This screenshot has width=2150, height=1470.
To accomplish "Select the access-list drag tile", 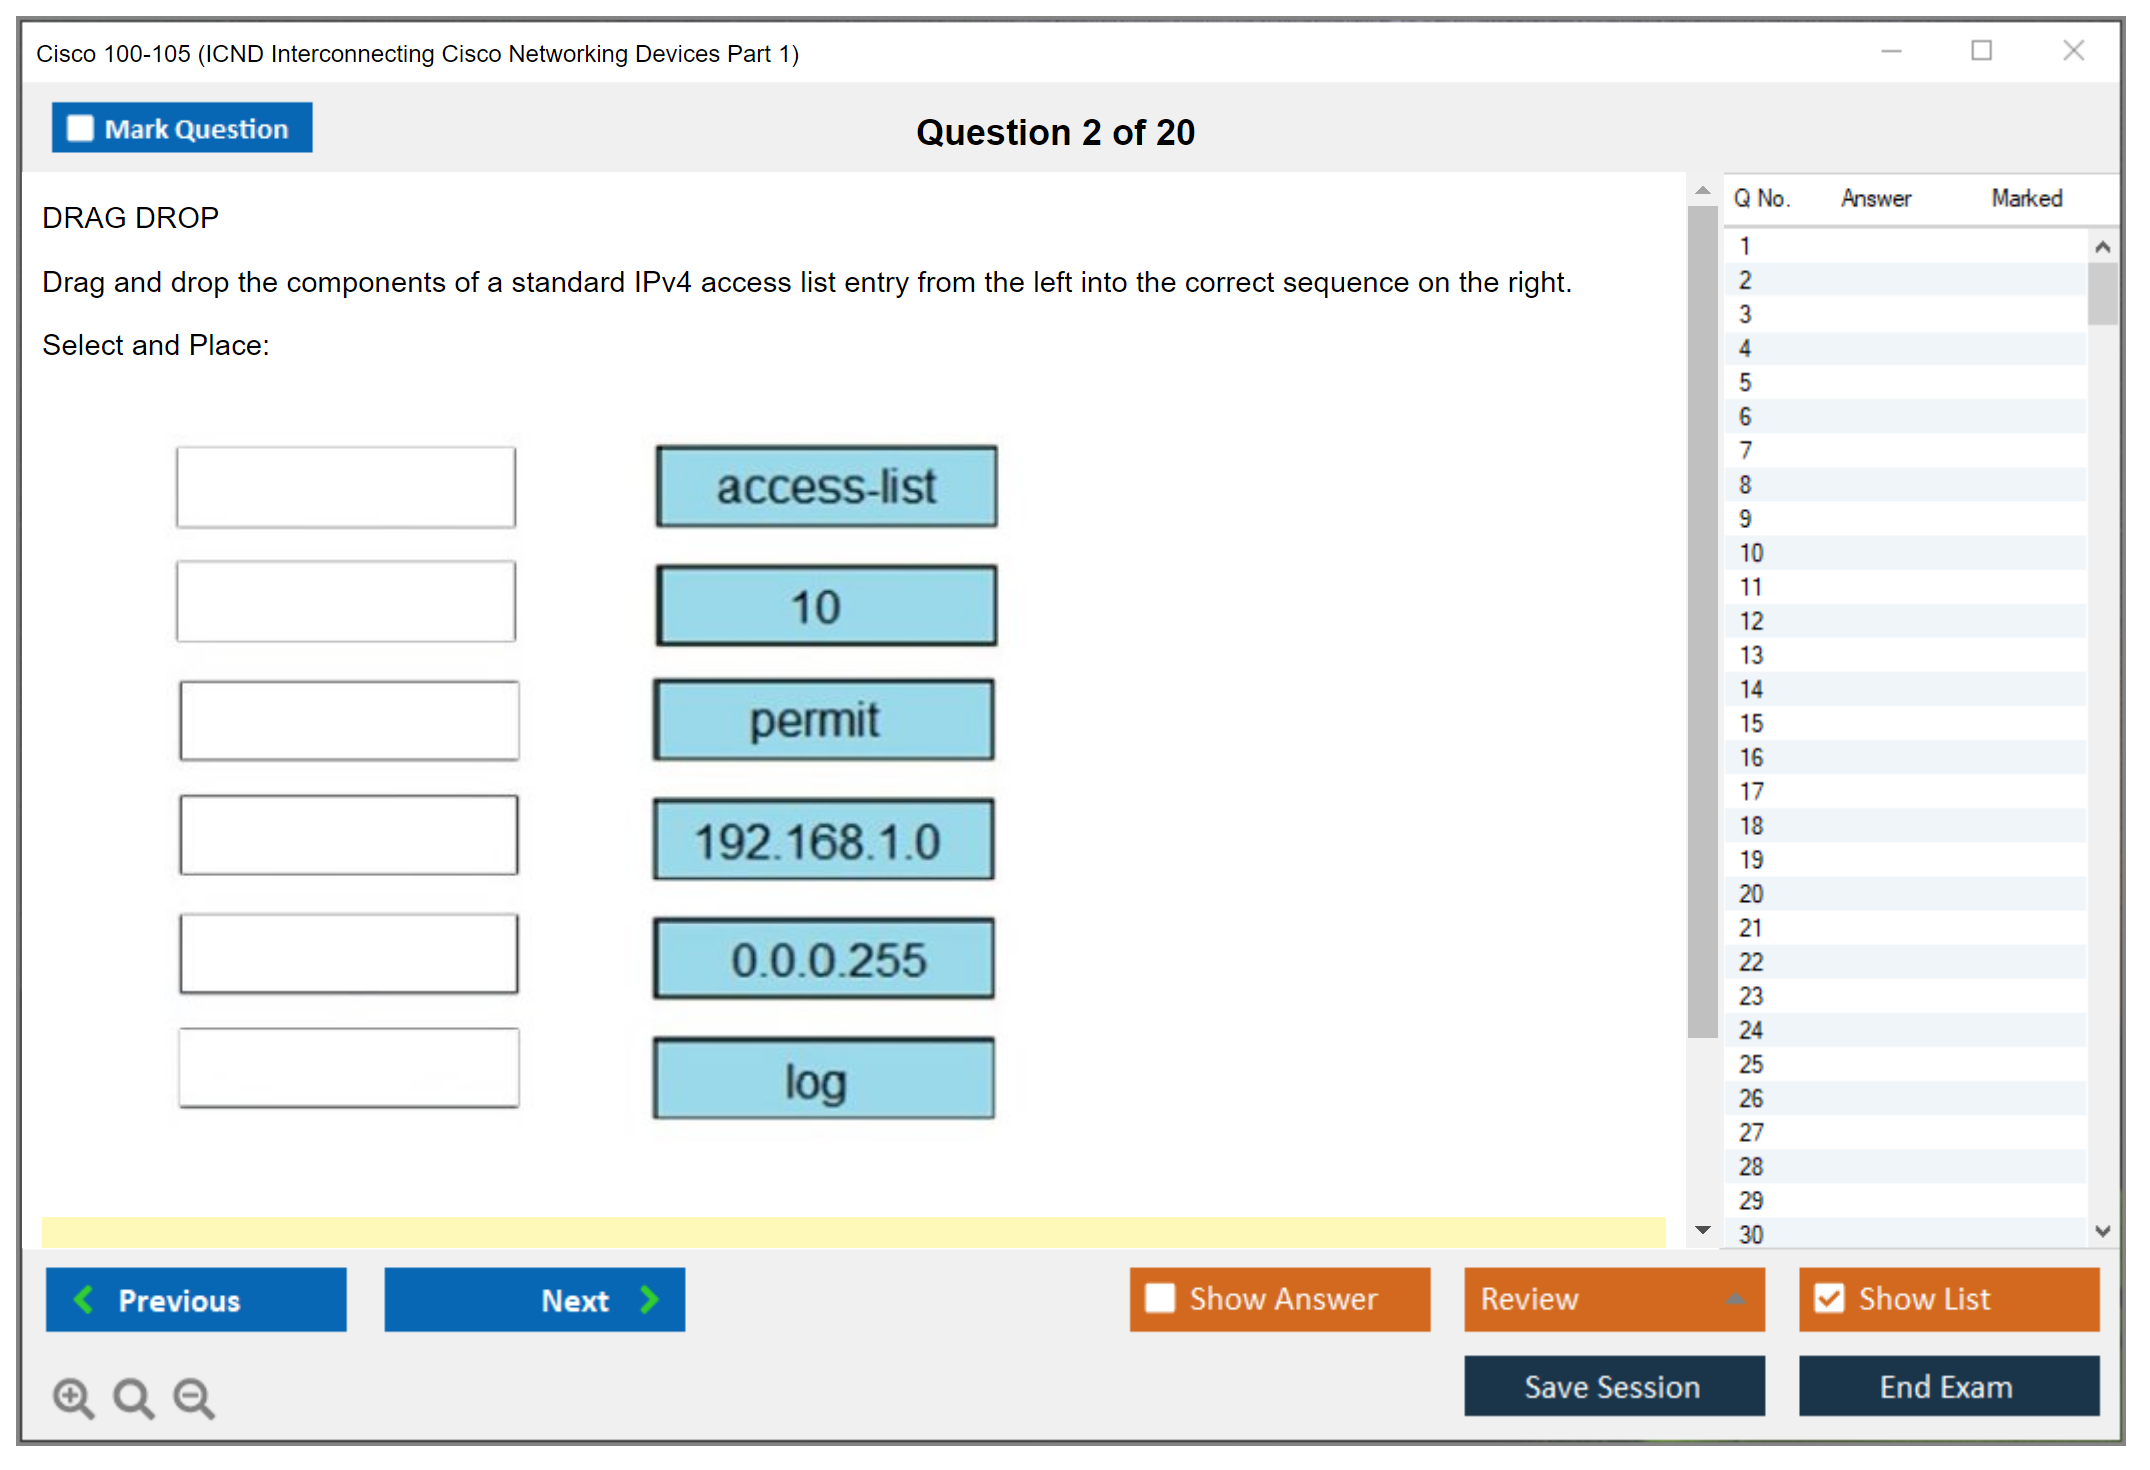I will click(x=826, y=487).
